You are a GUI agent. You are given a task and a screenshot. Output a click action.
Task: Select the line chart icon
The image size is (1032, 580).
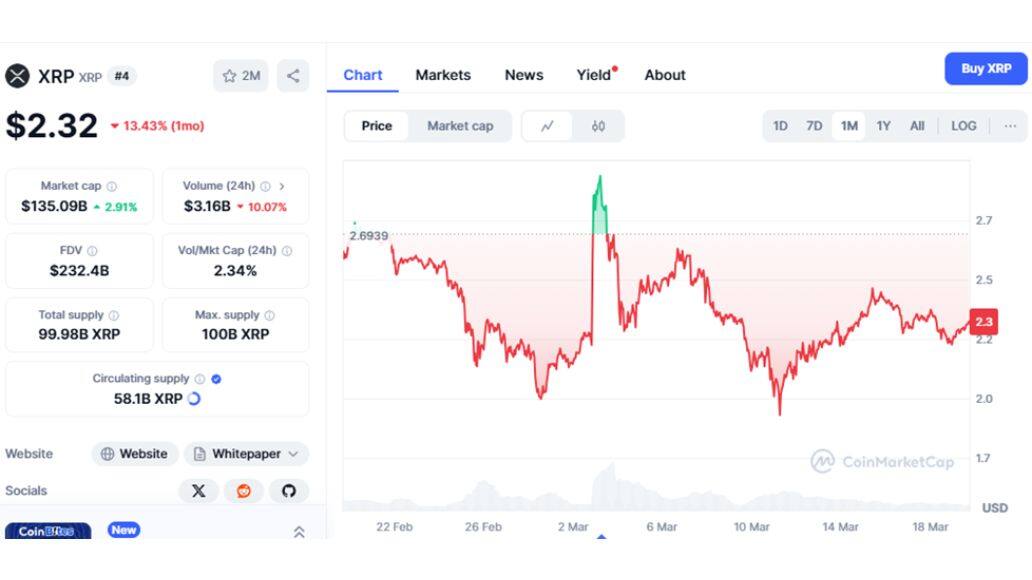[548, 125]
